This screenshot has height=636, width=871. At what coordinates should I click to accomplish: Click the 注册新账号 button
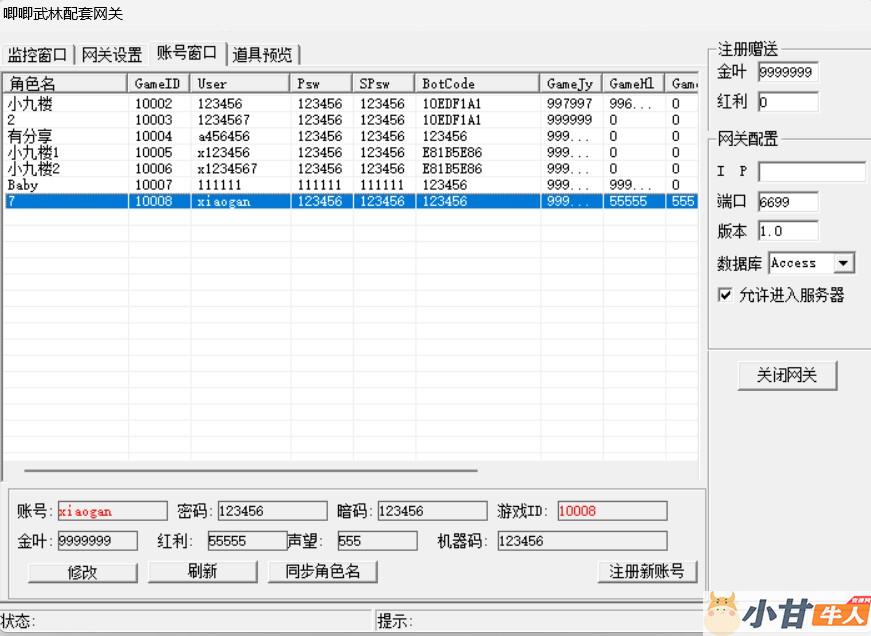[647, 572]
